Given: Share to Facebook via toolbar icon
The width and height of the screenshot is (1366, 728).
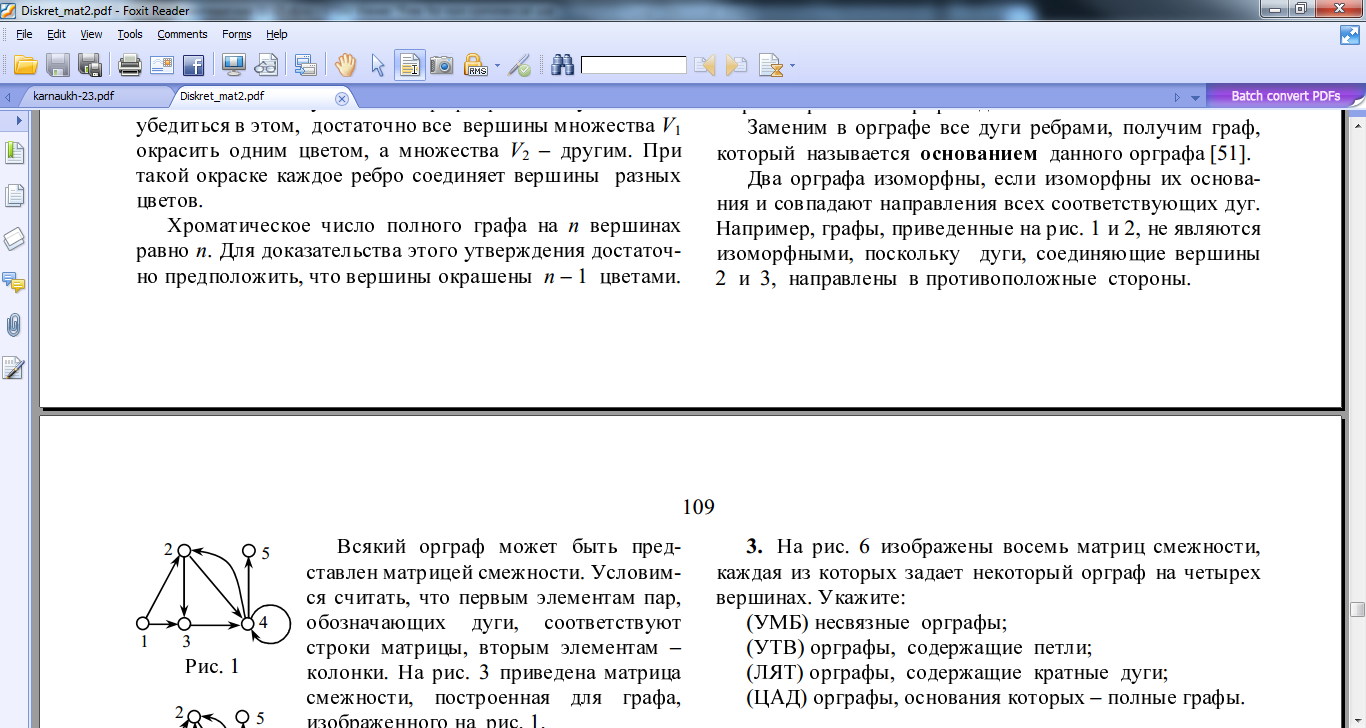Looking at the screenshot, I should point(193,66).
